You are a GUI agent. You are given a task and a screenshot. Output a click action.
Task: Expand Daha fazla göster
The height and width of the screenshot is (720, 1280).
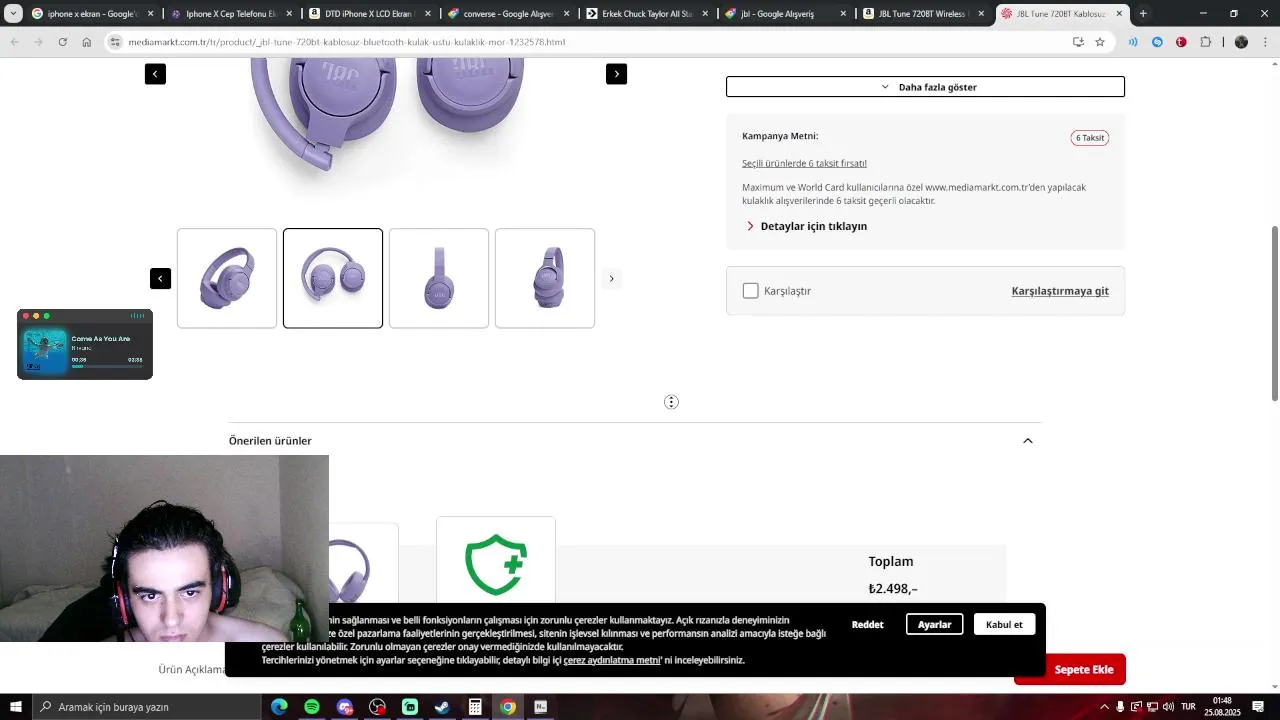(925, 87)
